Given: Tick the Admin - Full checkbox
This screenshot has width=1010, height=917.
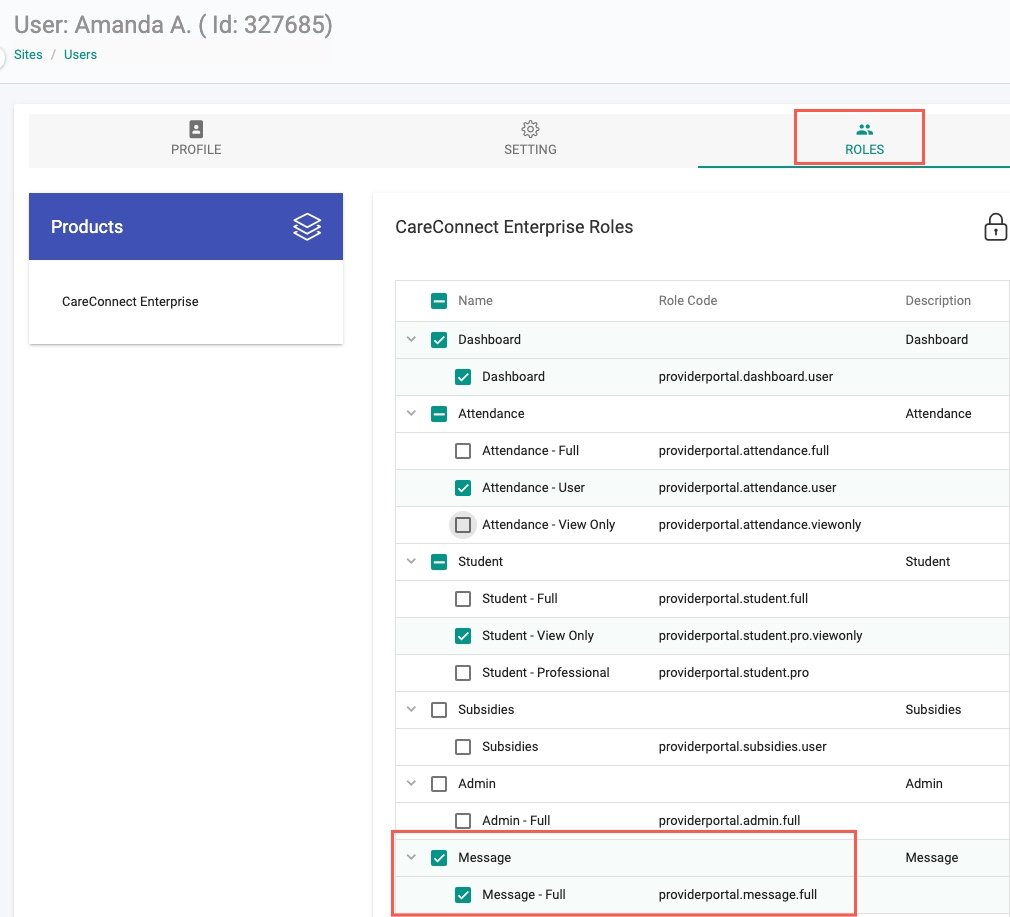Looking at the screenshot, I should click(x=462, y=820).
